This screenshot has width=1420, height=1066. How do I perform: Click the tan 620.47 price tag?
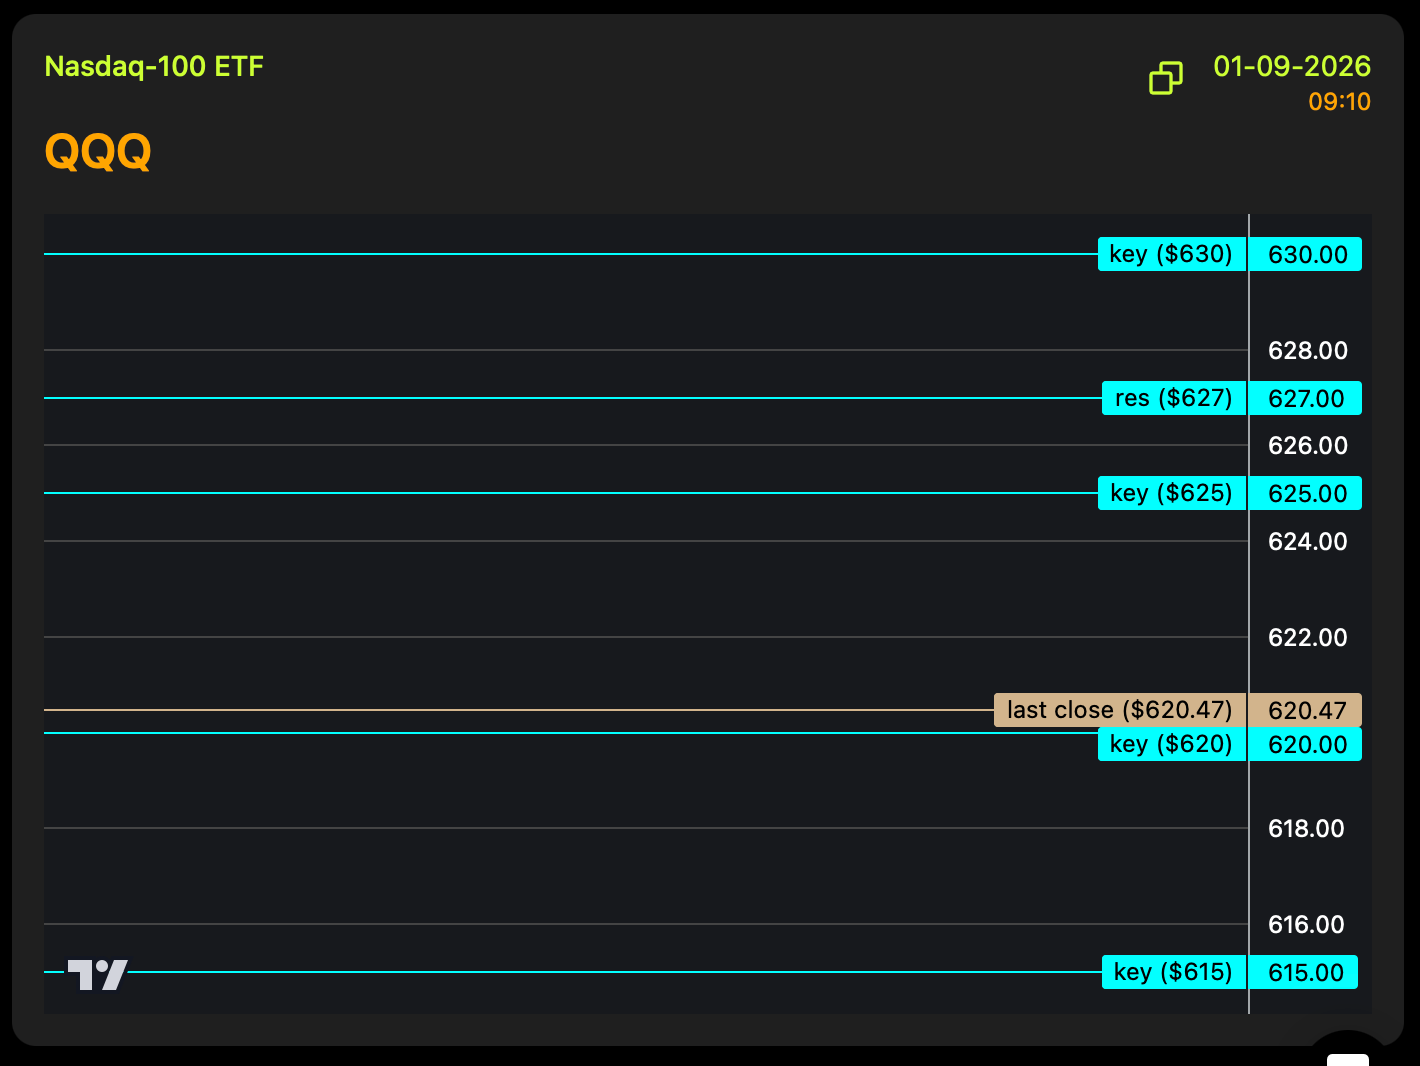pyautogui.click(x=1306, y=711)
